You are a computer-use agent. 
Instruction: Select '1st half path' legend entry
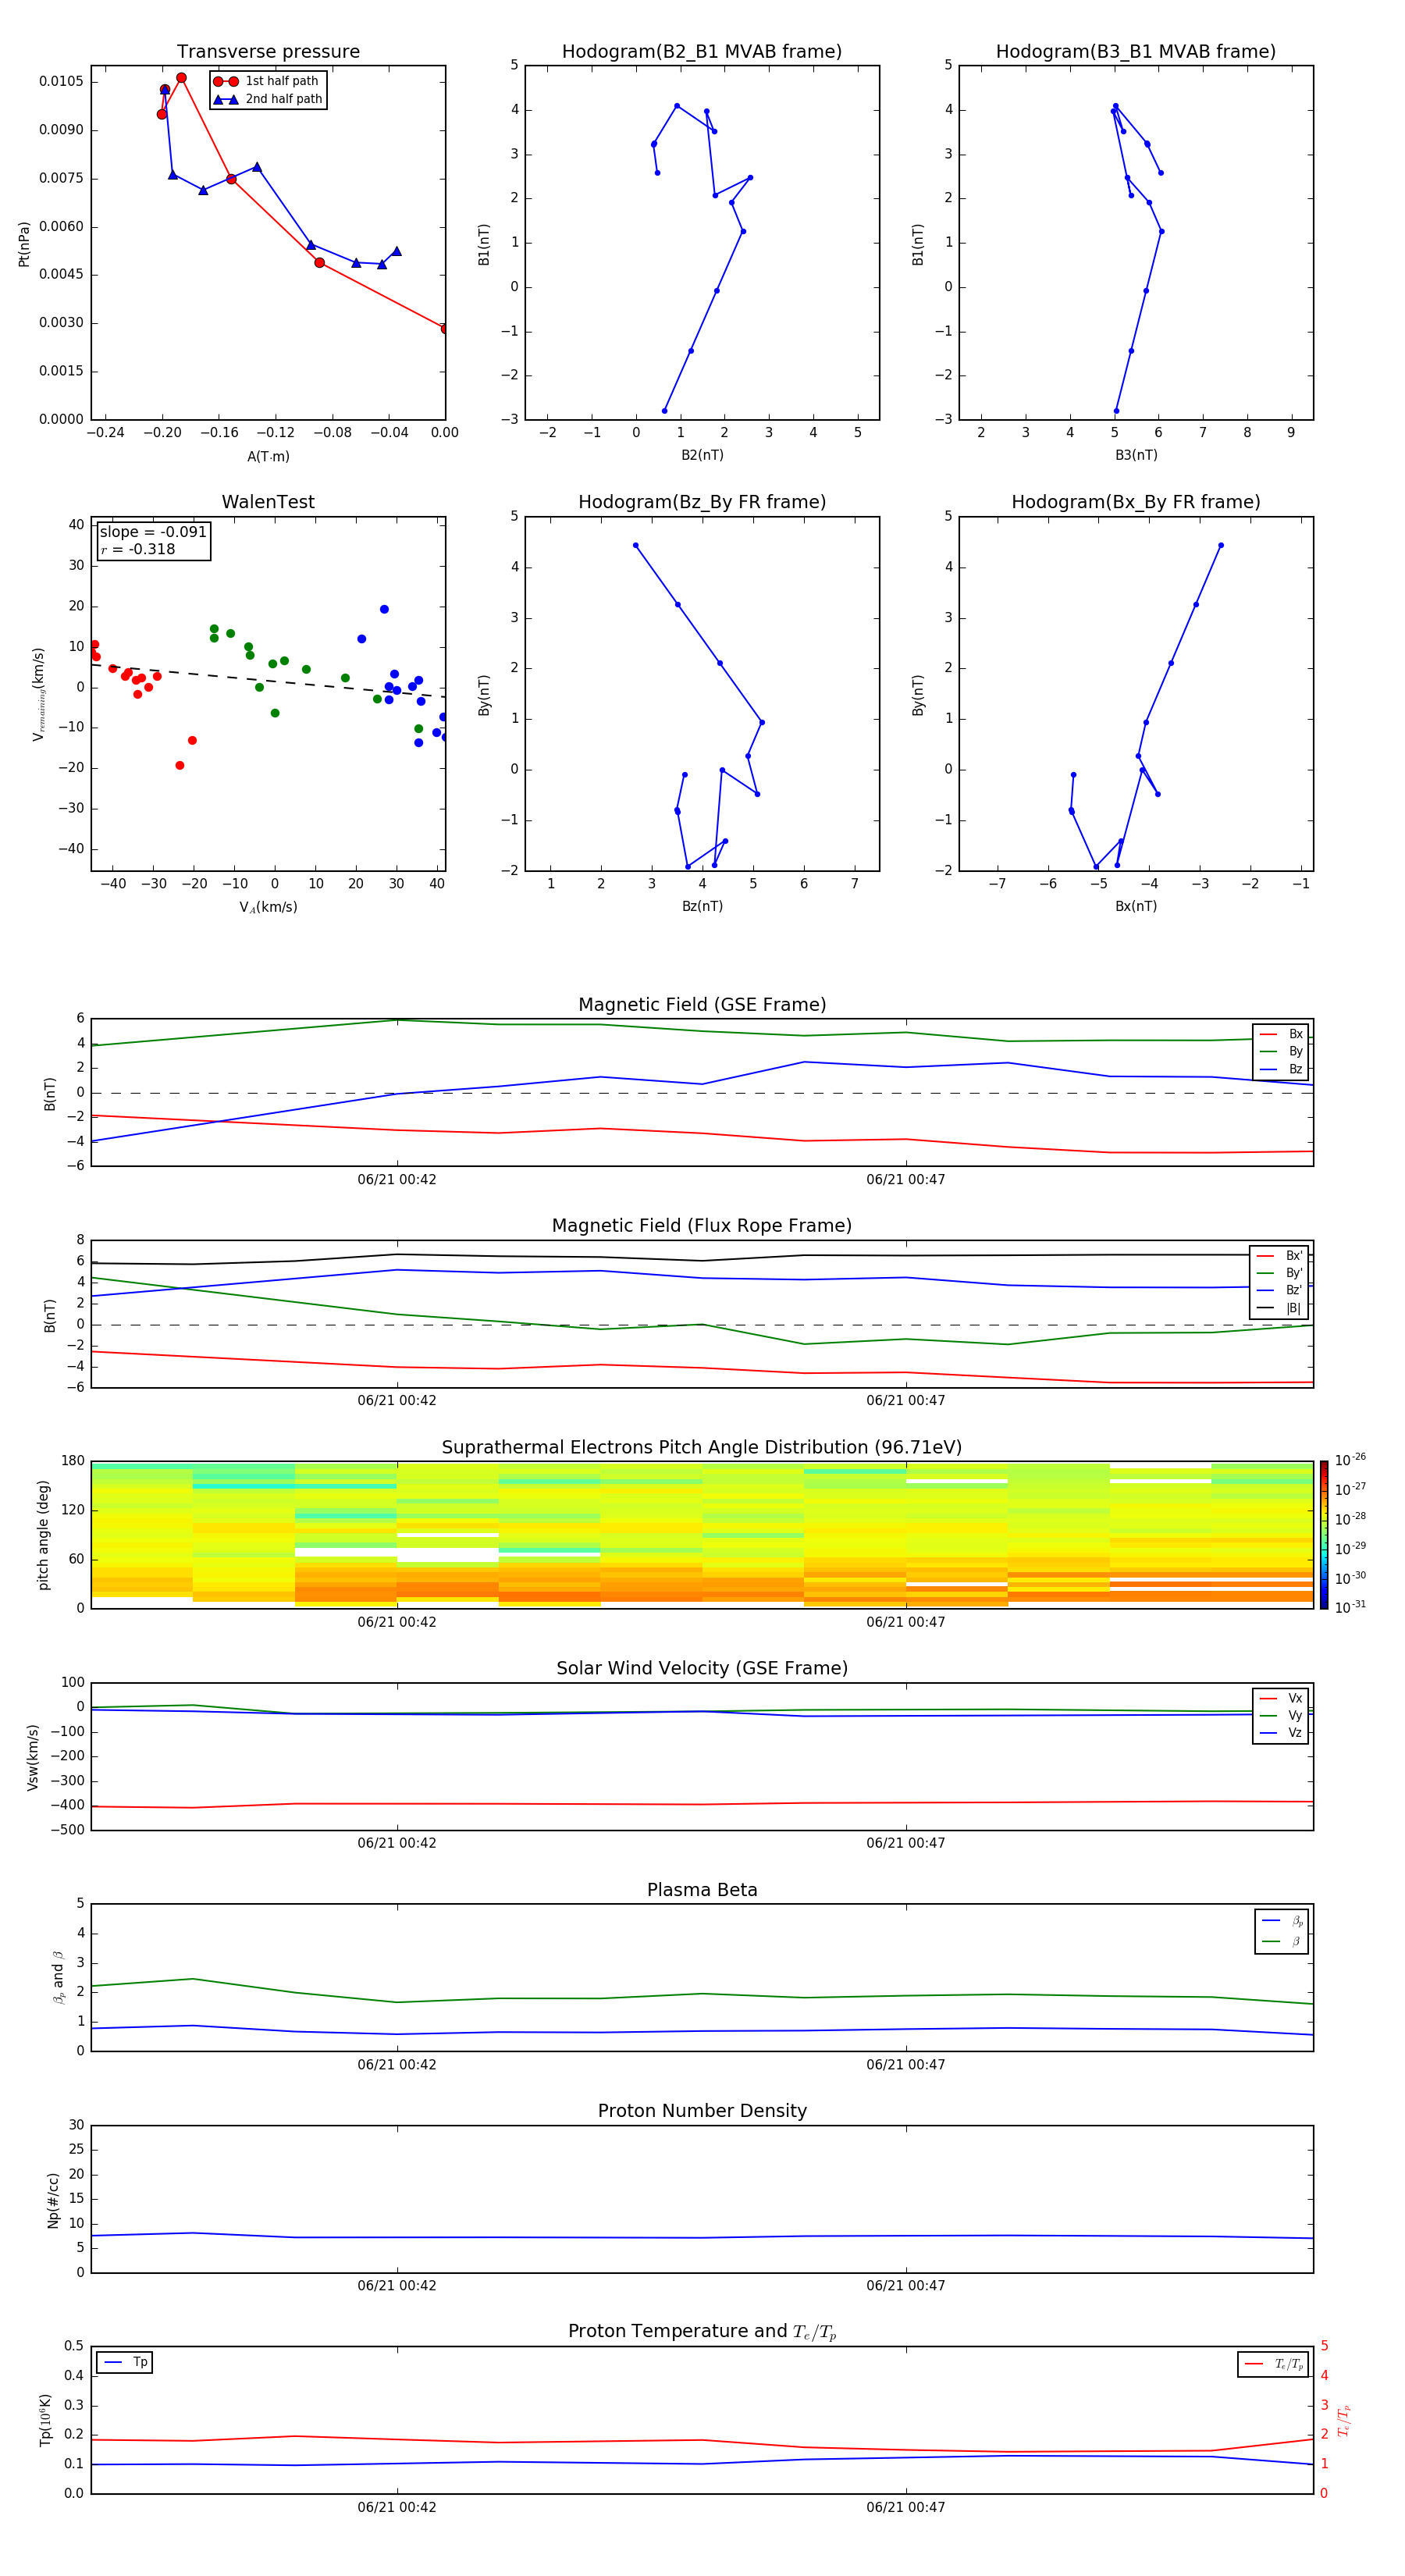pos(267,81)
